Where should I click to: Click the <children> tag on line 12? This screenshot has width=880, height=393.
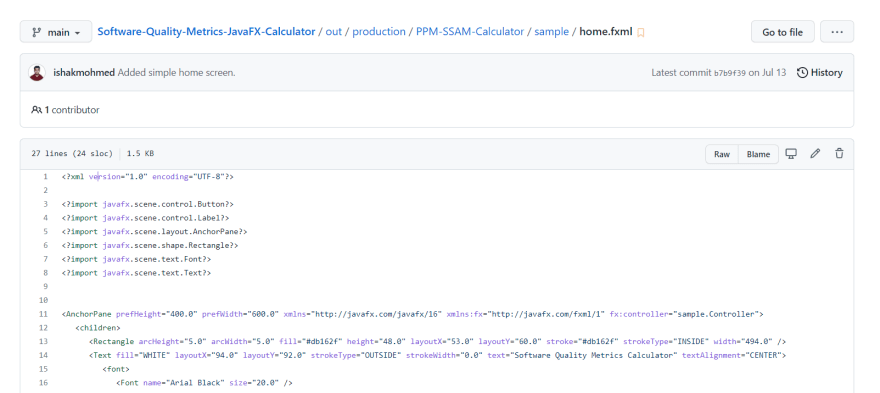[98, 328]
